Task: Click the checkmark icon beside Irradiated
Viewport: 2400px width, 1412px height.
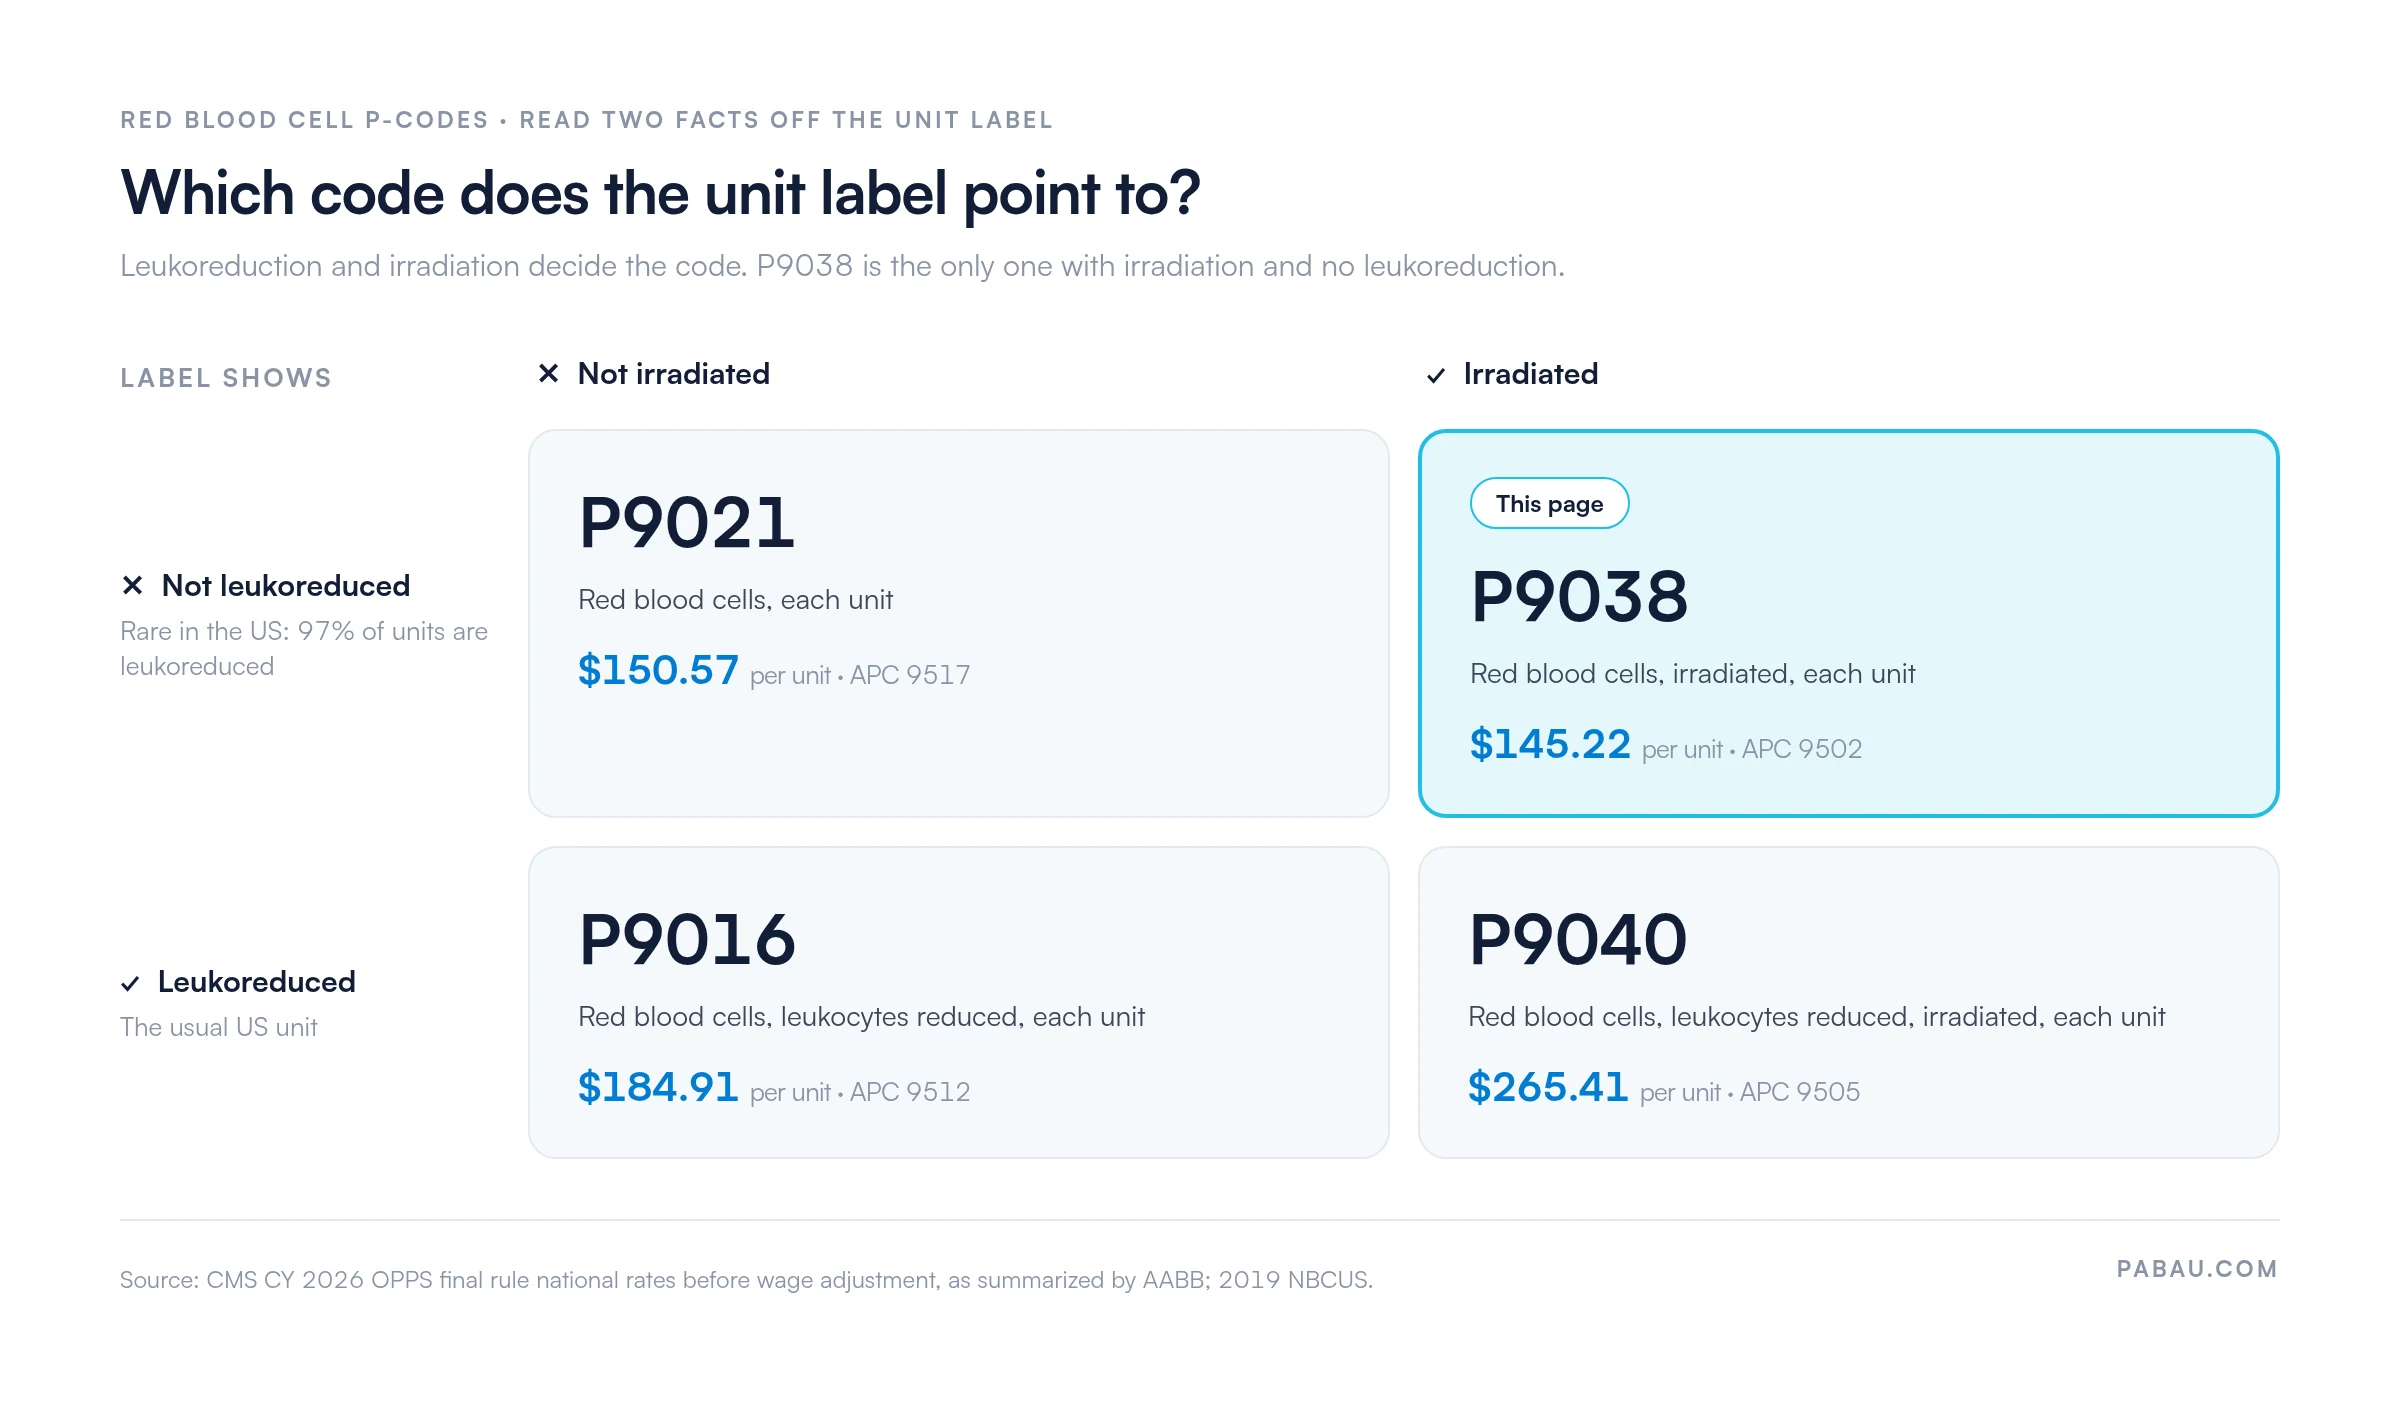Action: tap(1436, 376)
